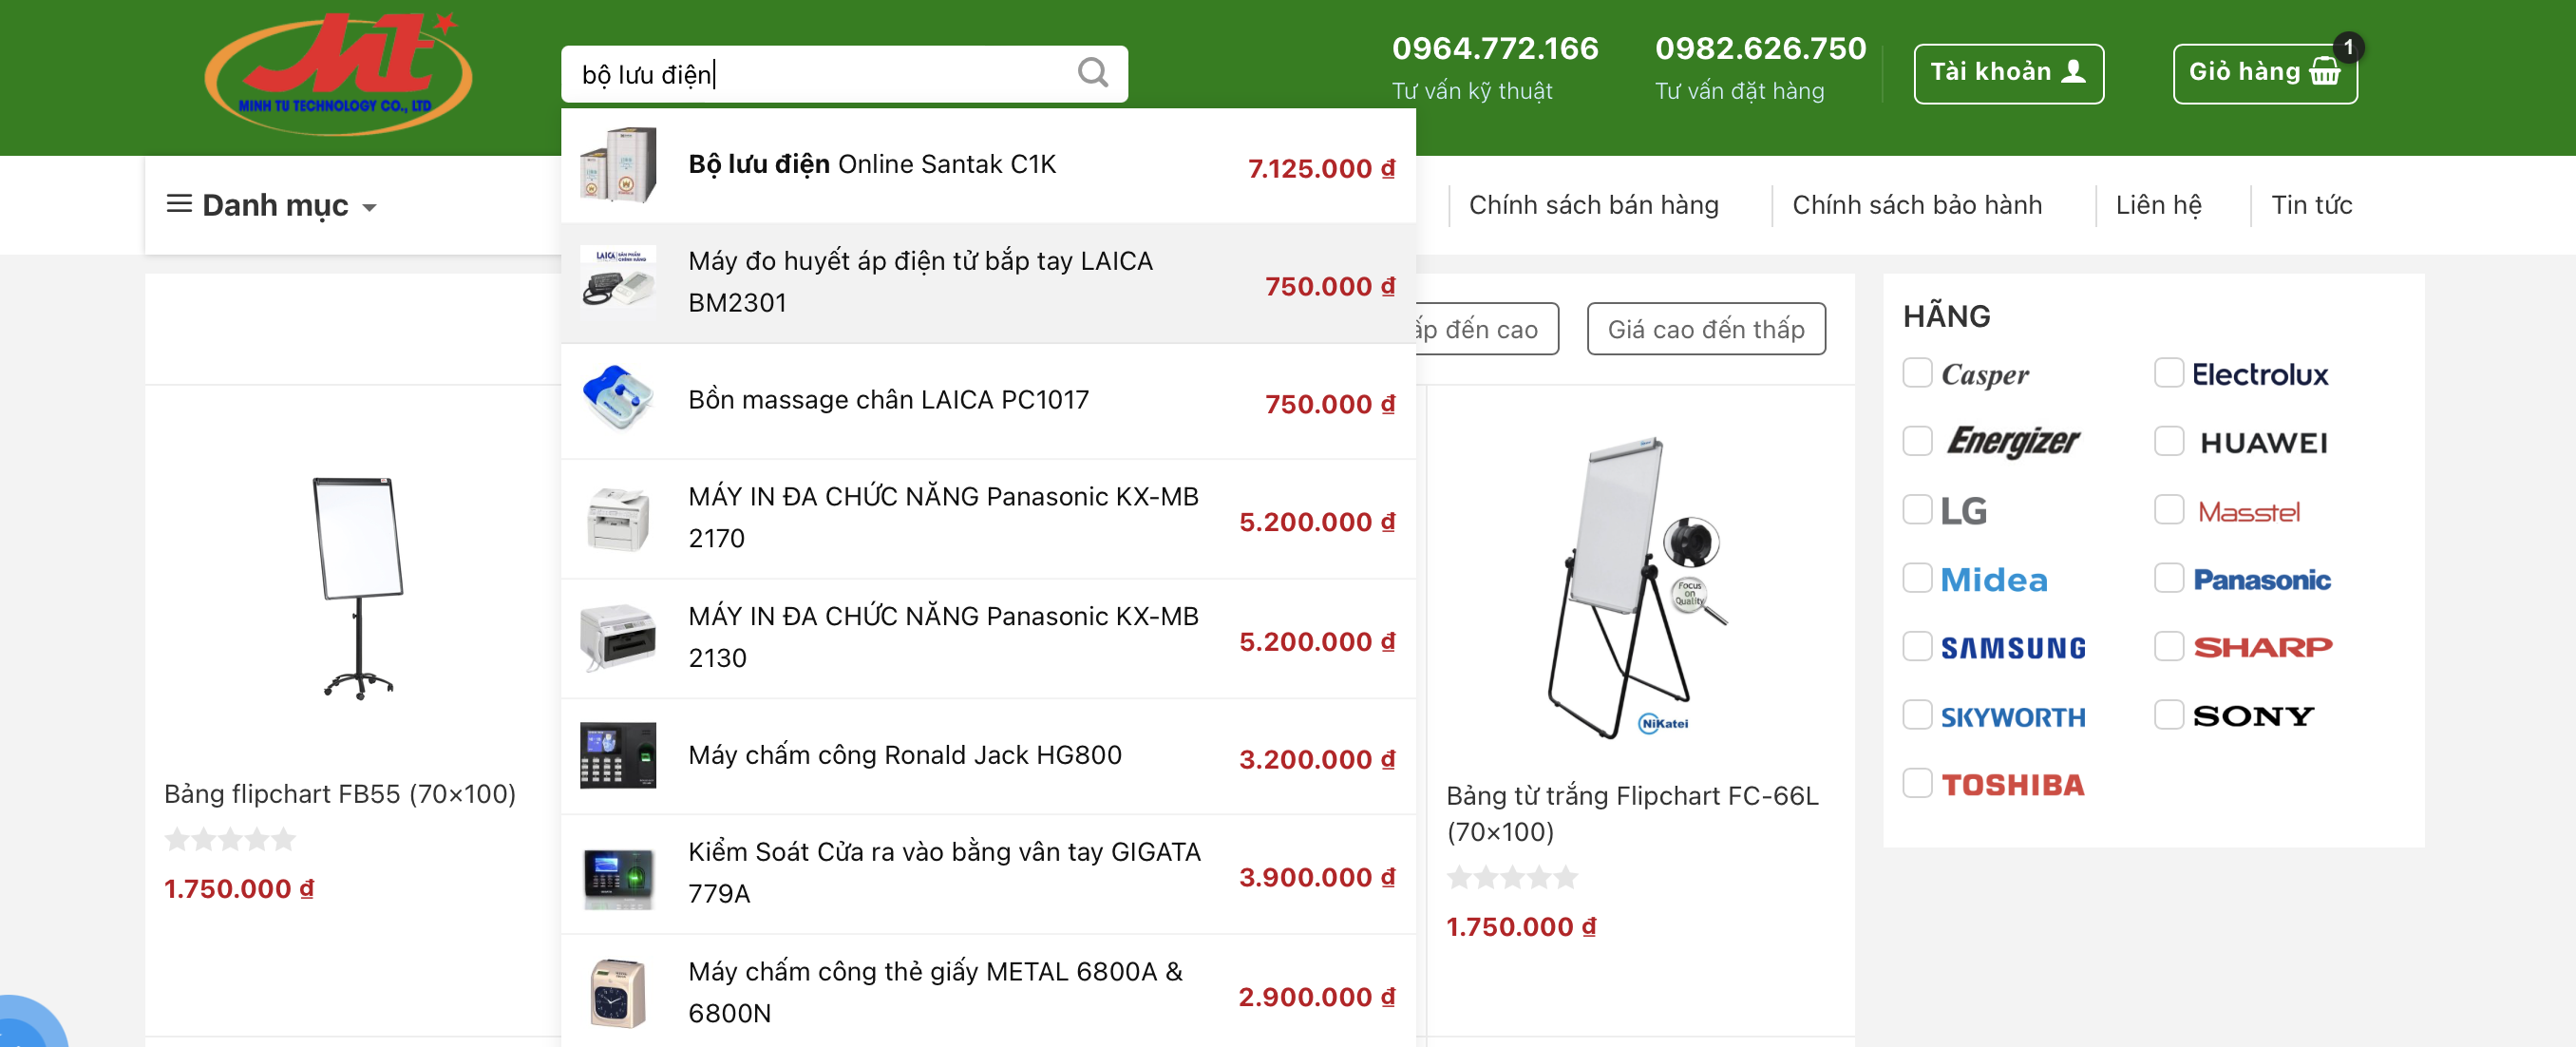The height and width of the screenshot is (1047, 2576).
Task: Click the Santak C1K product thumbnail
Action: [x=618, y=165]
